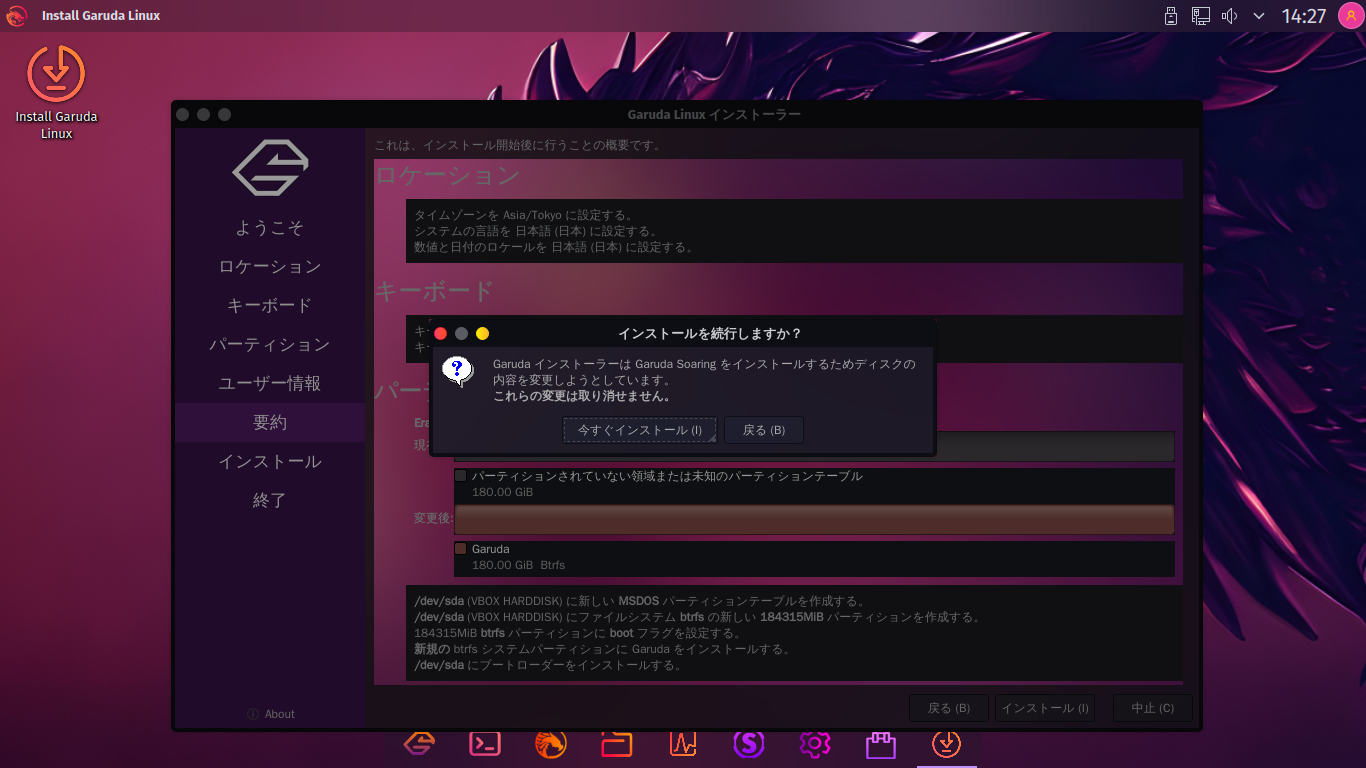This screenshot has width=1366, height=768.
Task: Launch the orange dragon browser in the dock
Action: click(551, 743)
